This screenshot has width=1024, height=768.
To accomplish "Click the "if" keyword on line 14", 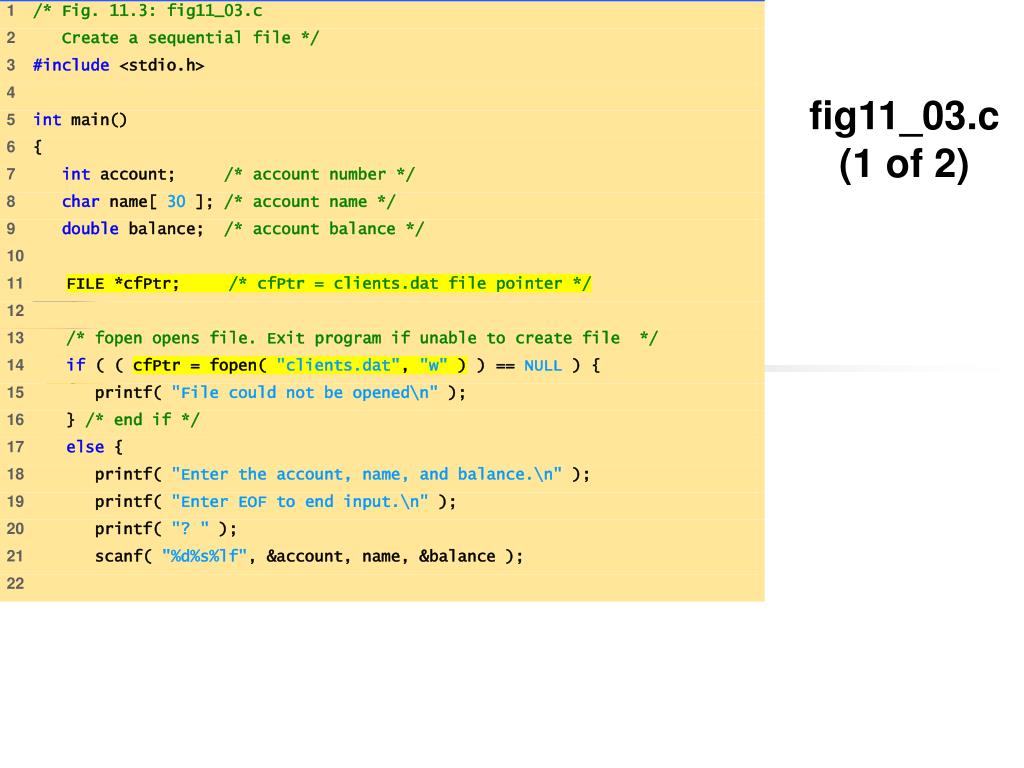I will click(x=76, y=365).
